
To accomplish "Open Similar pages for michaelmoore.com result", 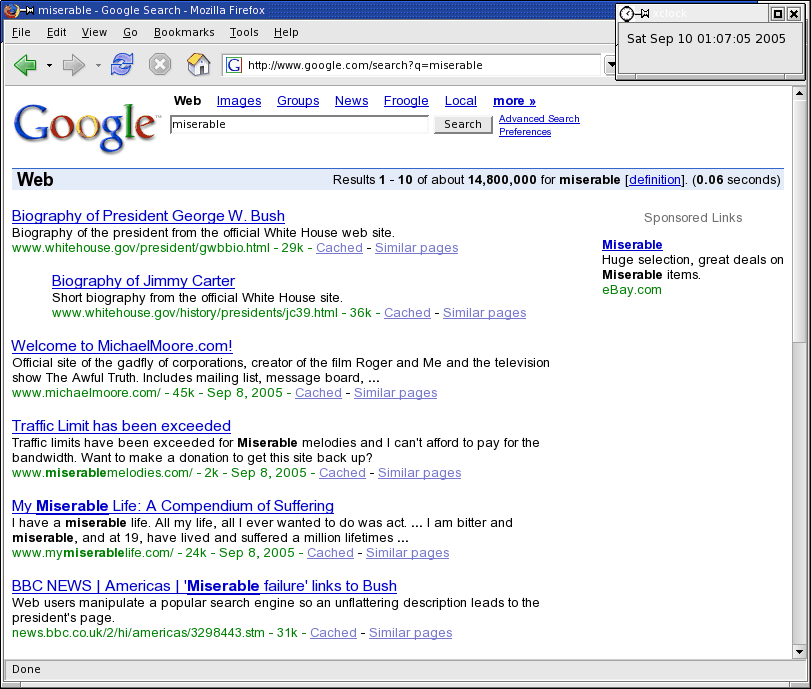I will (x=395, y=393).
